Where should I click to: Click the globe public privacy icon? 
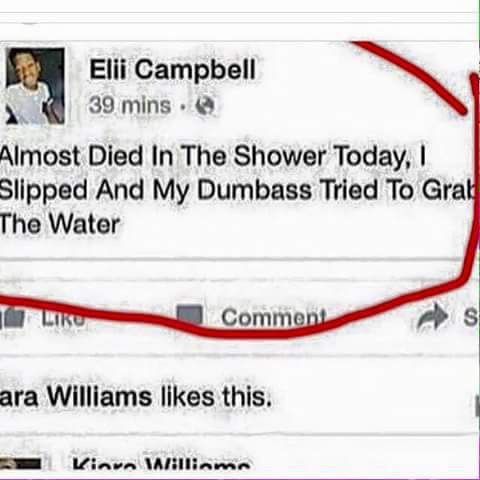205,106
